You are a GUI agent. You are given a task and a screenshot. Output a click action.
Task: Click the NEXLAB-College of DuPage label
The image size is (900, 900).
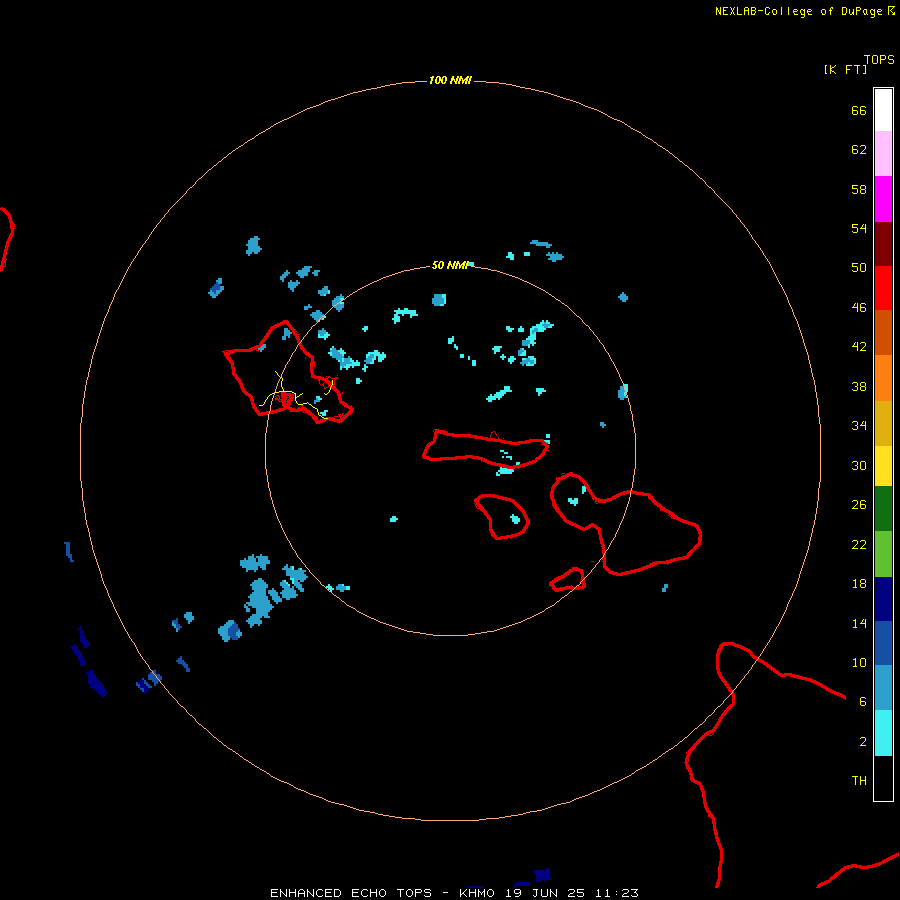coord(798,11)
